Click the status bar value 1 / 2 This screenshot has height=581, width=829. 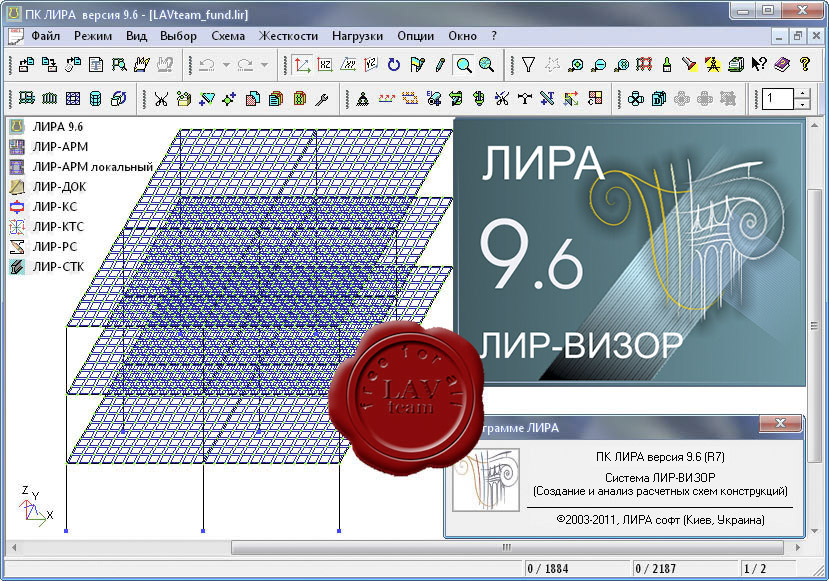754,569
